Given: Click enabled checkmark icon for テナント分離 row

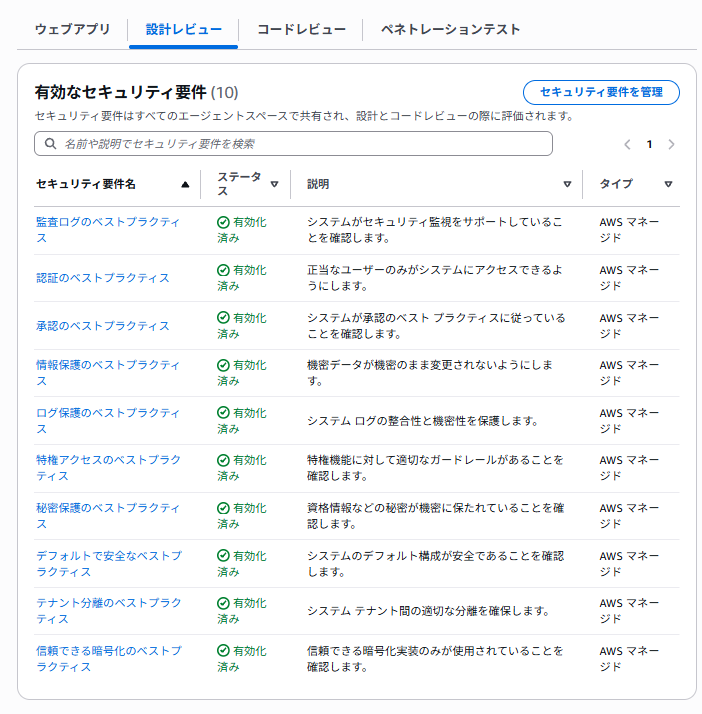Looking at the screenshot, I should 223,604.
